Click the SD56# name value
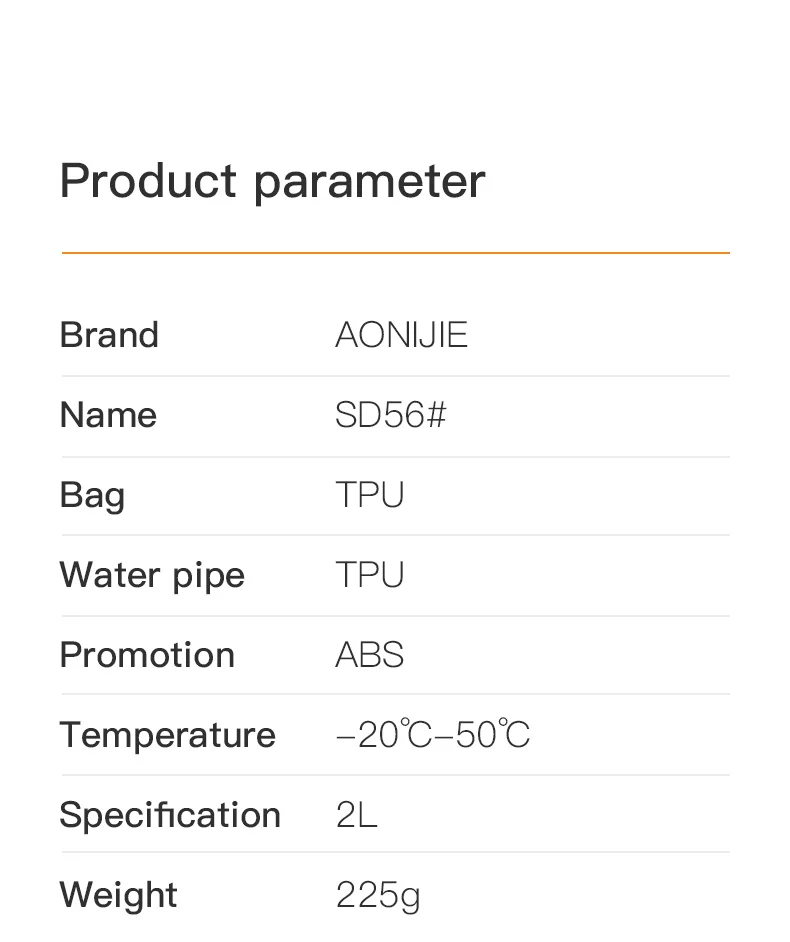This screenshot has width=790, height=942. (390, 415)
